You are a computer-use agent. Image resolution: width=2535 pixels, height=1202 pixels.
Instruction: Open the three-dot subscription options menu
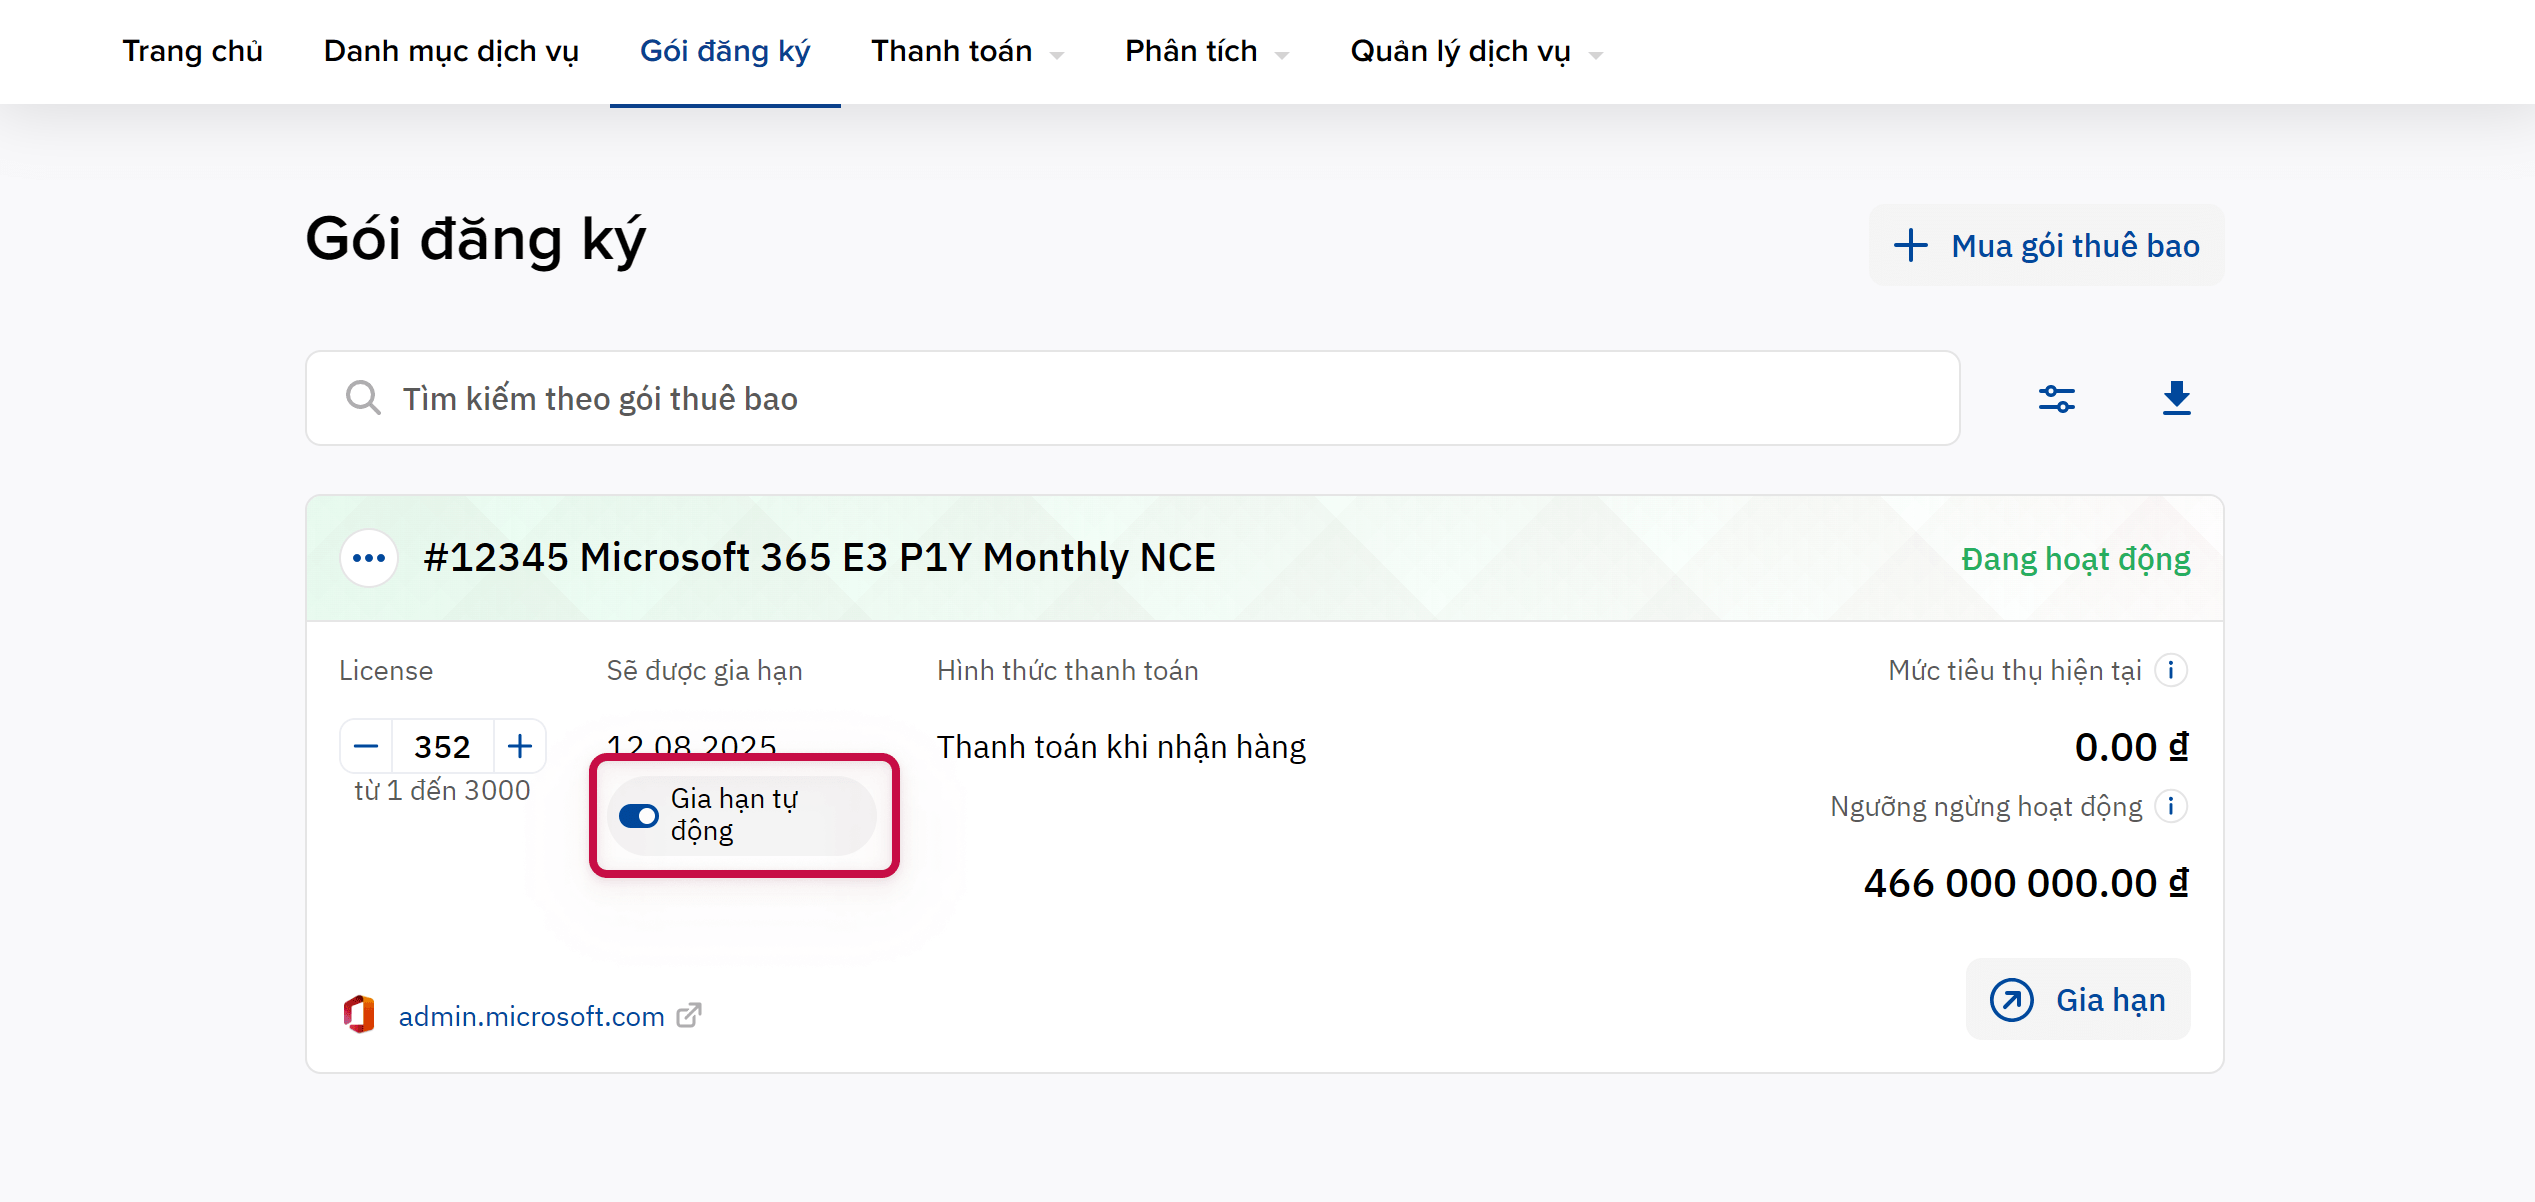coord(369,558)
